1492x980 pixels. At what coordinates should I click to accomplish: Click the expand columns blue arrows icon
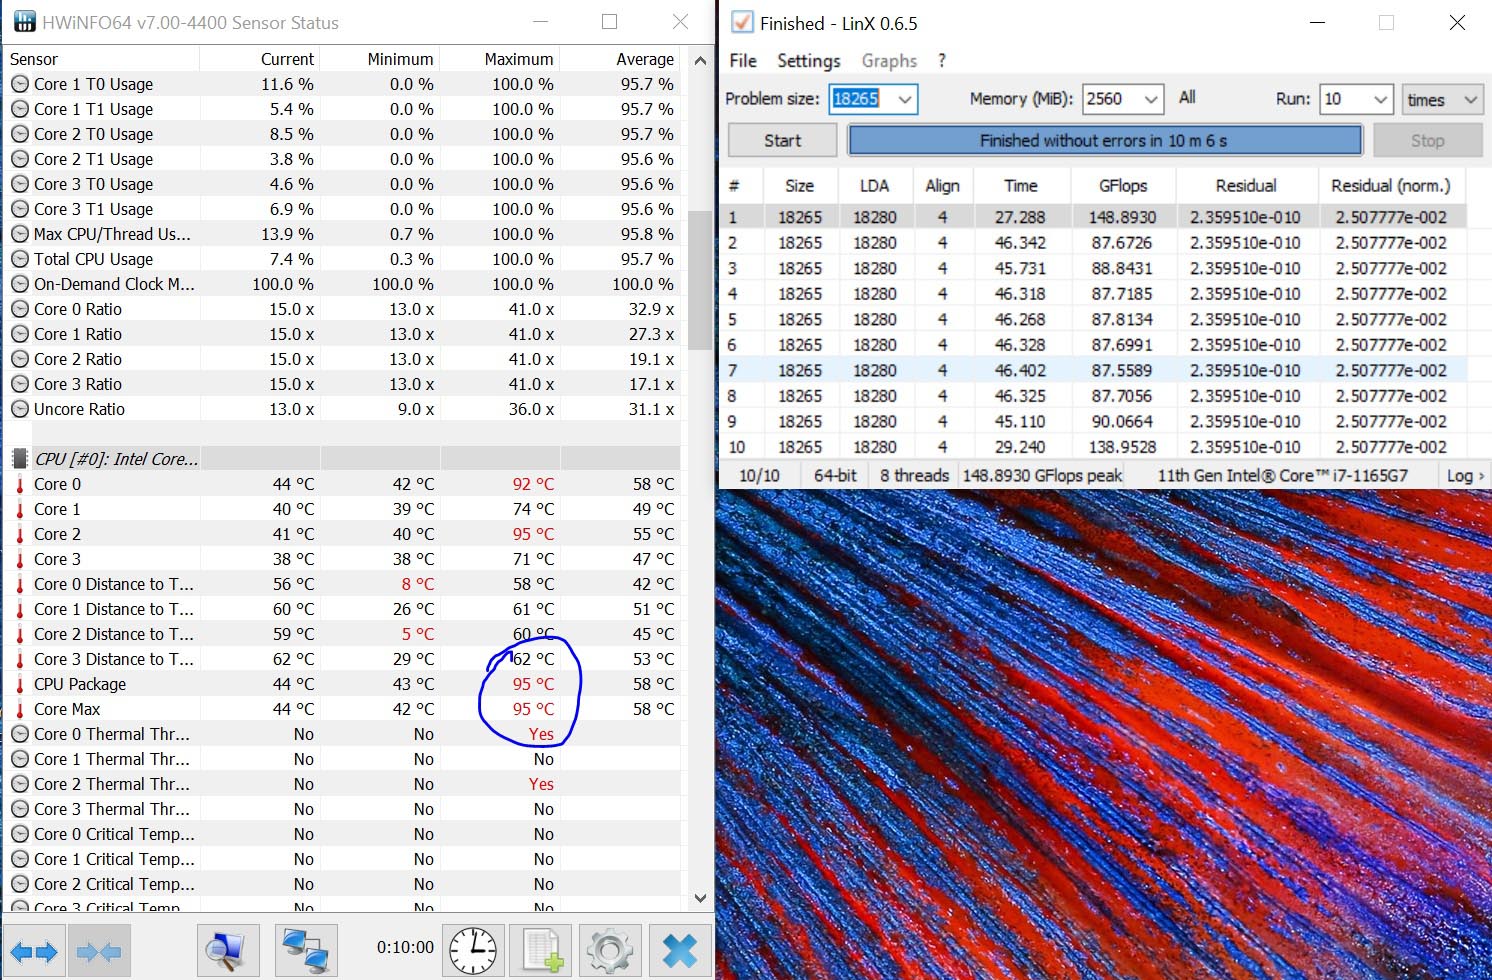pyautogui.click(x=34, y=951)
